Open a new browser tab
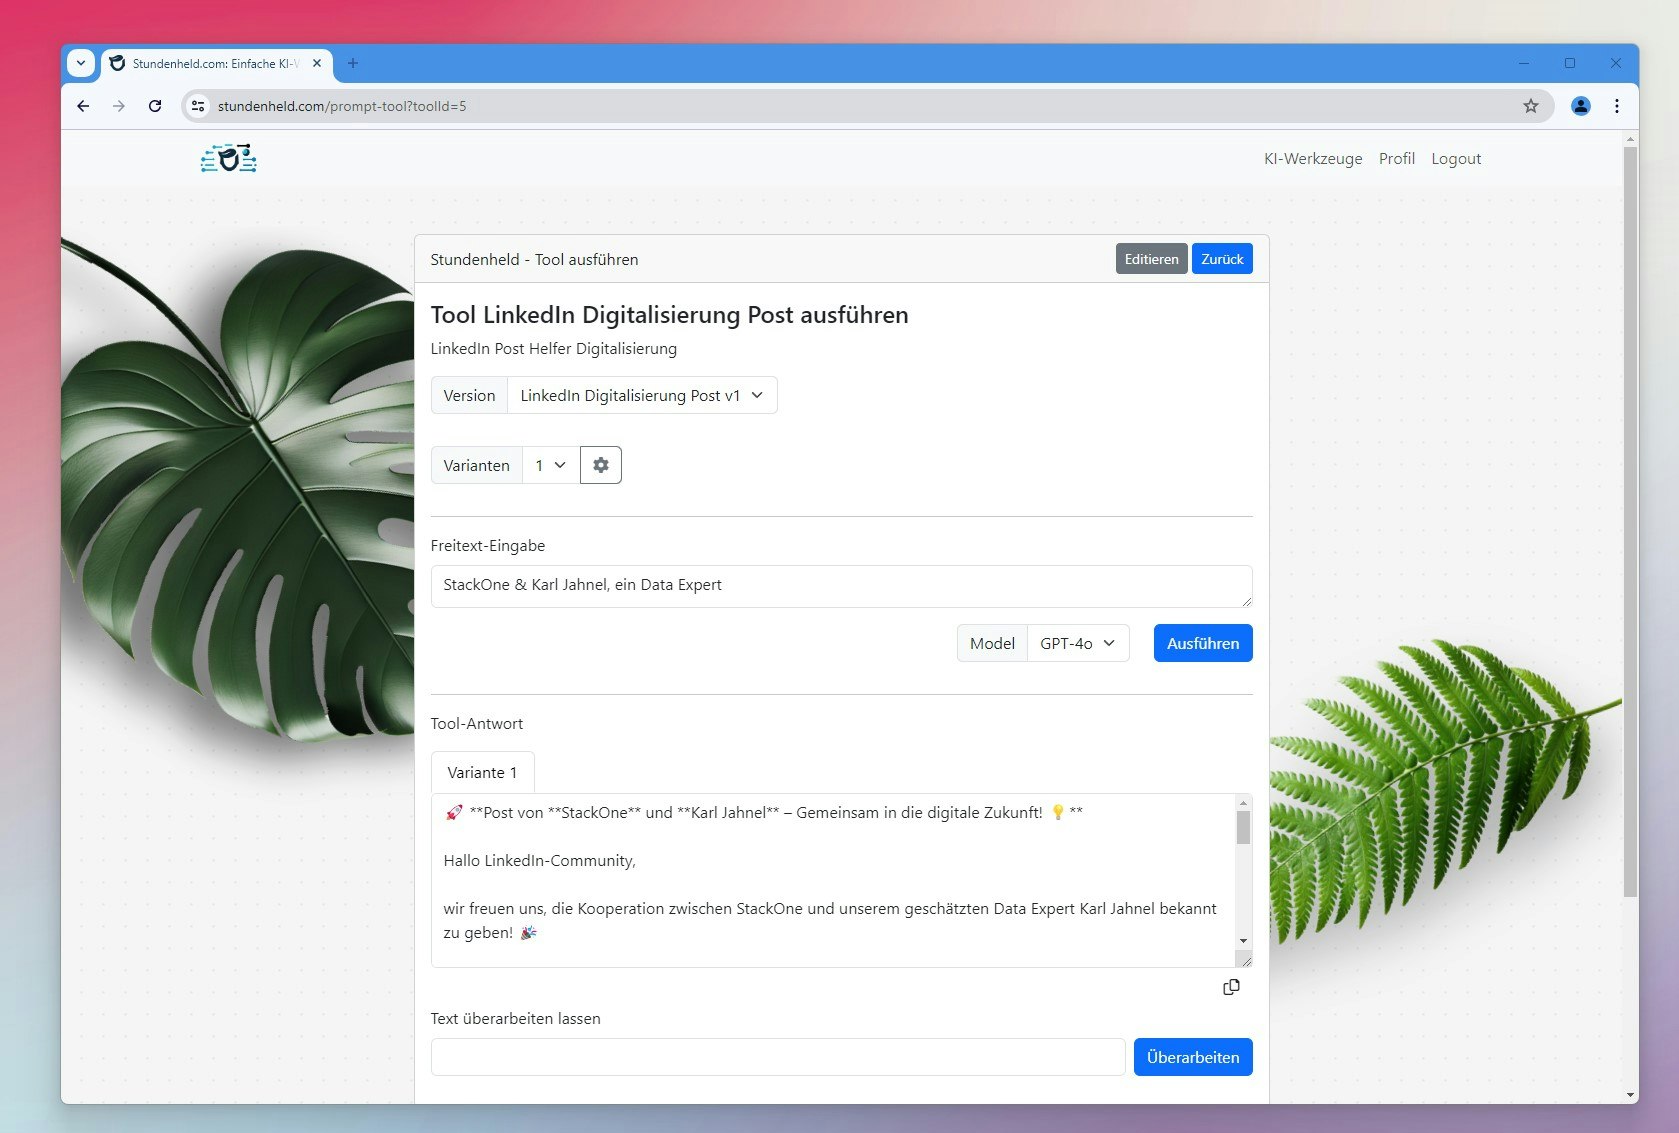 [352, 63]
